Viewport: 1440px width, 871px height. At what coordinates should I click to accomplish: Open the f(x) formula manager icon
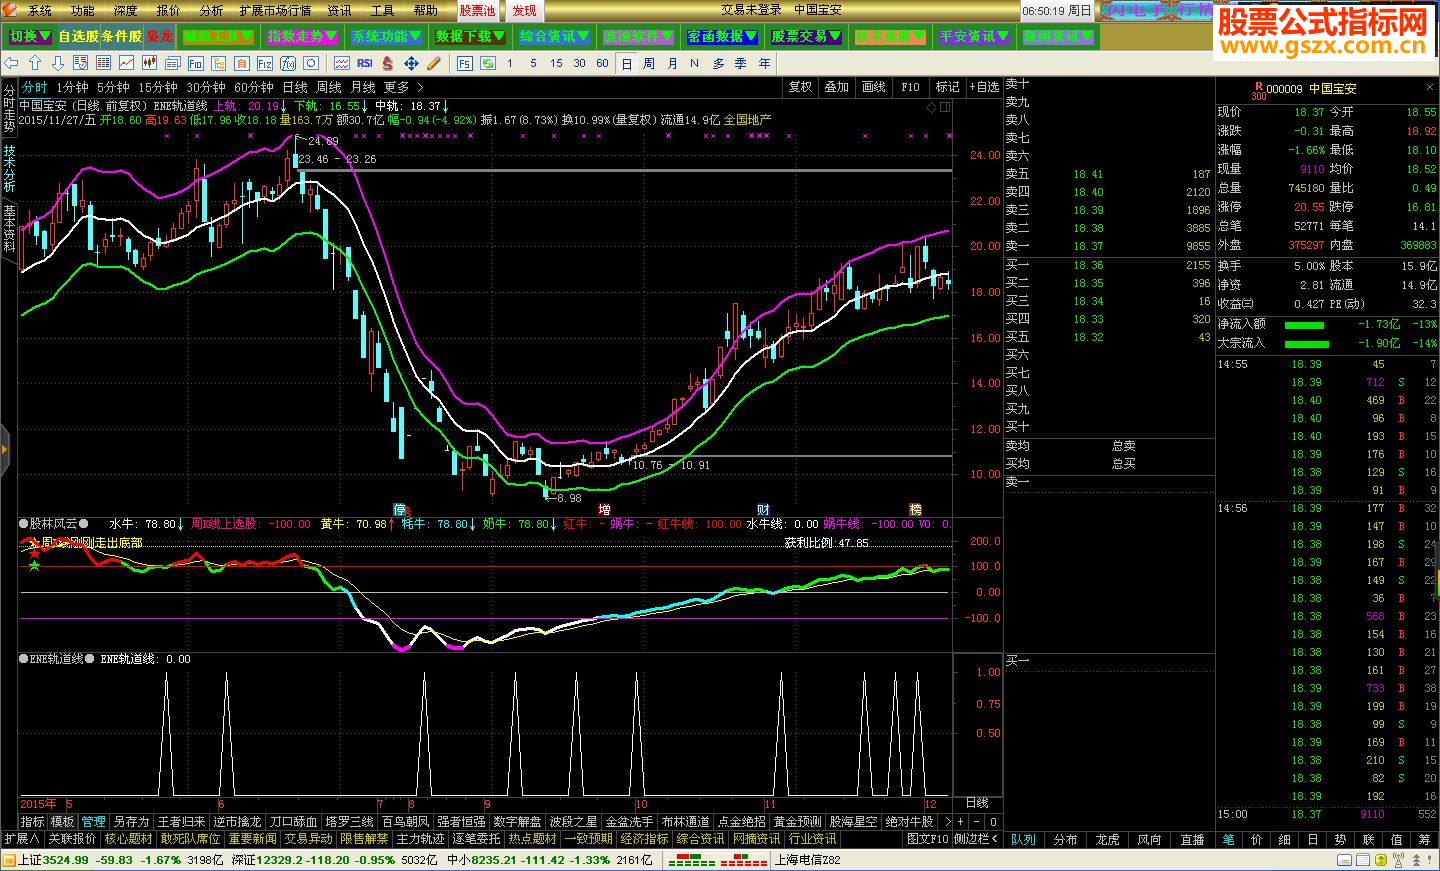pyautogui.click(x=288, y=63)
